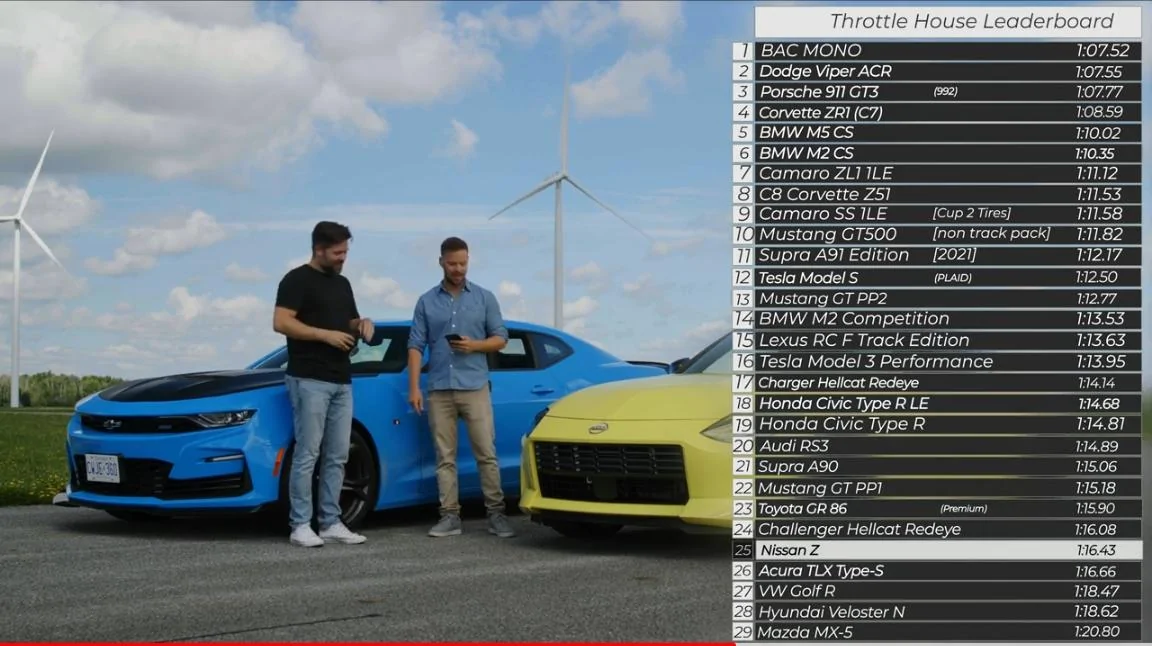Click the BMW M5 CS entry
The height and width of the screenshot is (646, 1152).
948,132
